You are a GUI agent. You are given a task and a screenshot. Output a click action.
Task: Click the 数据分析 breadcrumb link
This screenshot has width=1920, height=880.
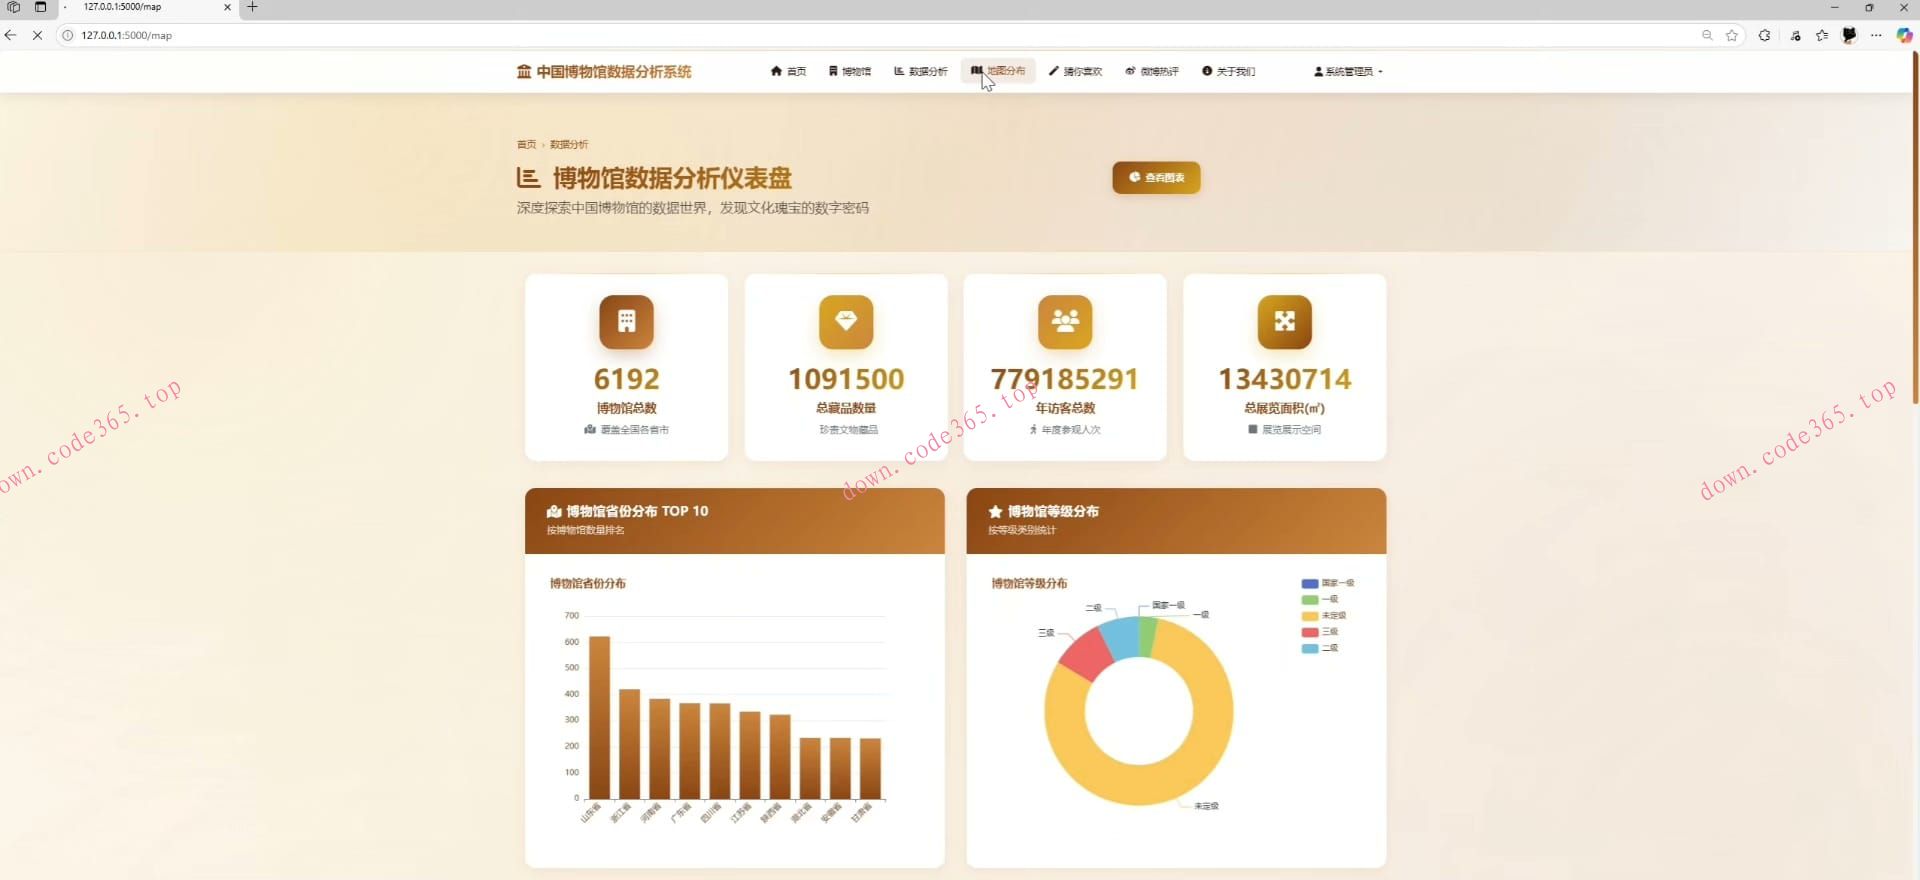[x=569, y=145]
